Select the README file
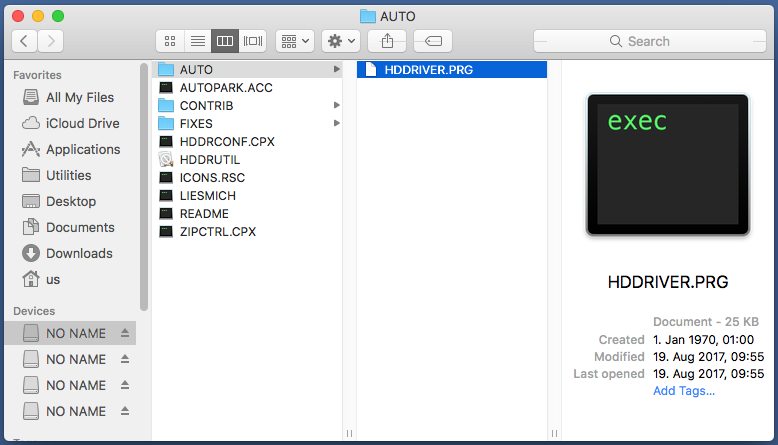The width and height of the screenshot is (778, 445). coord(248,214)
